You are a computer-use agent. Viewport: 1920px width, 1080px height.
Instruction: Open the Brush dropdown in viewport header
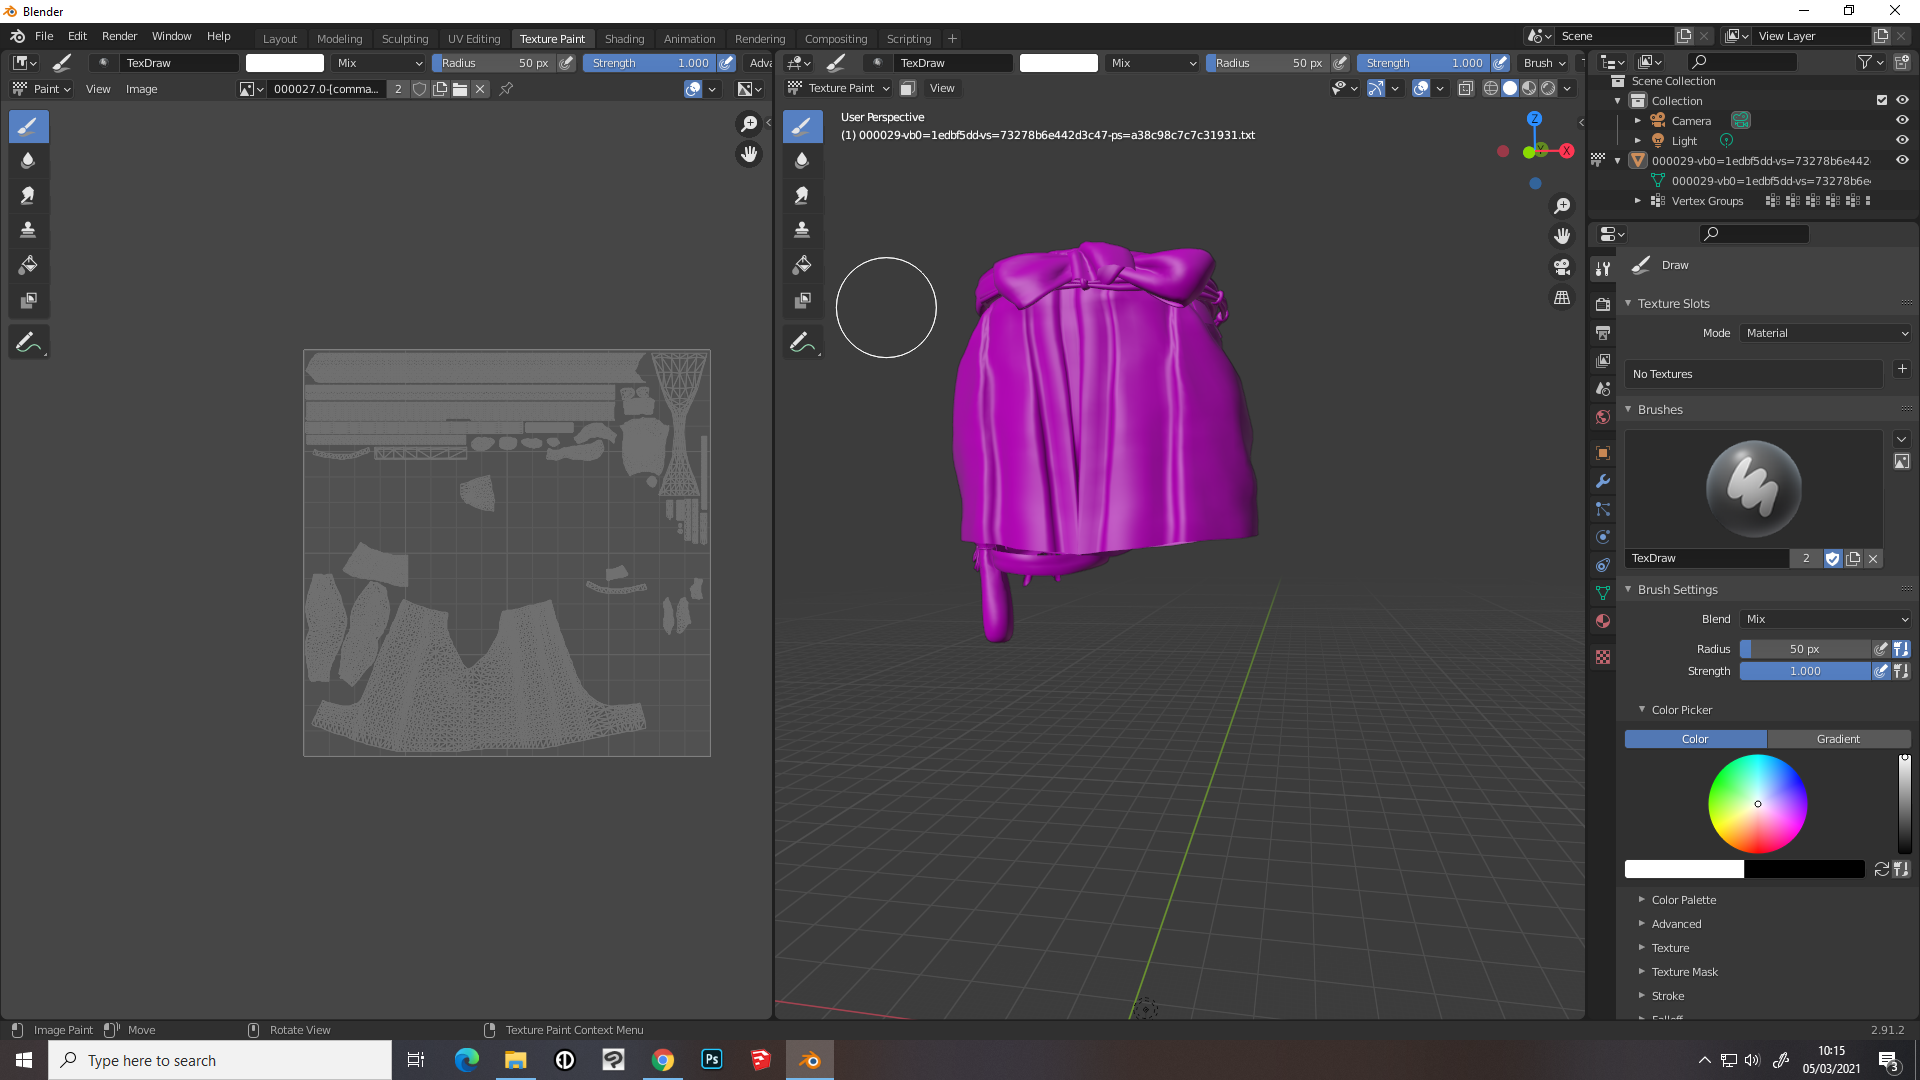1544,63
